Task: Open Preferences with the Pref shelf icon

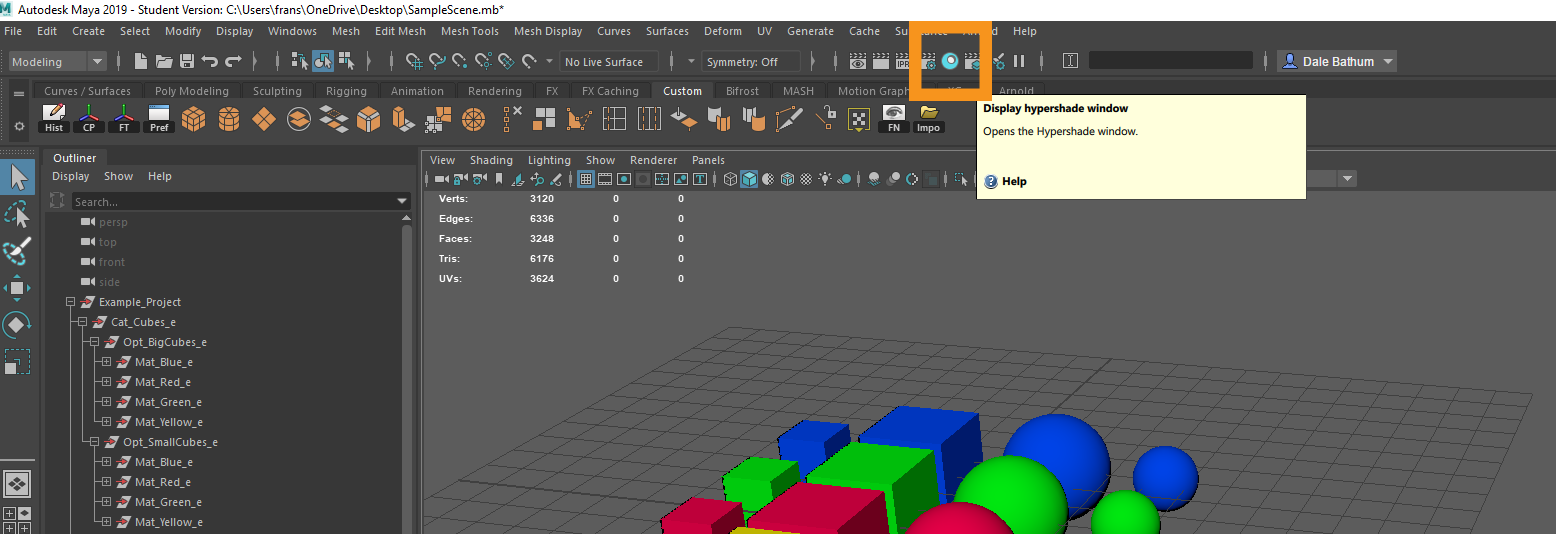Action: [x=159, y=119]
